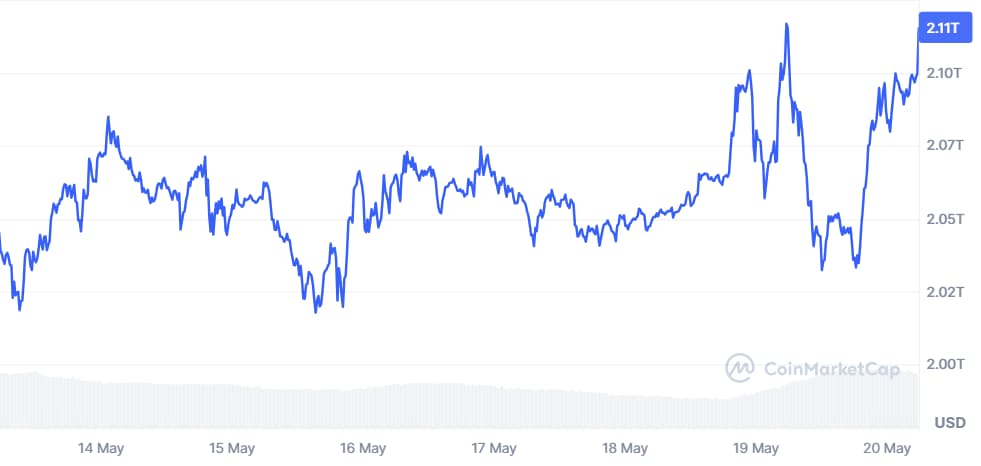This screenshot has width=981, height=466.
Task: Click the 2.02T y-axis label
Action: [943, 292]
